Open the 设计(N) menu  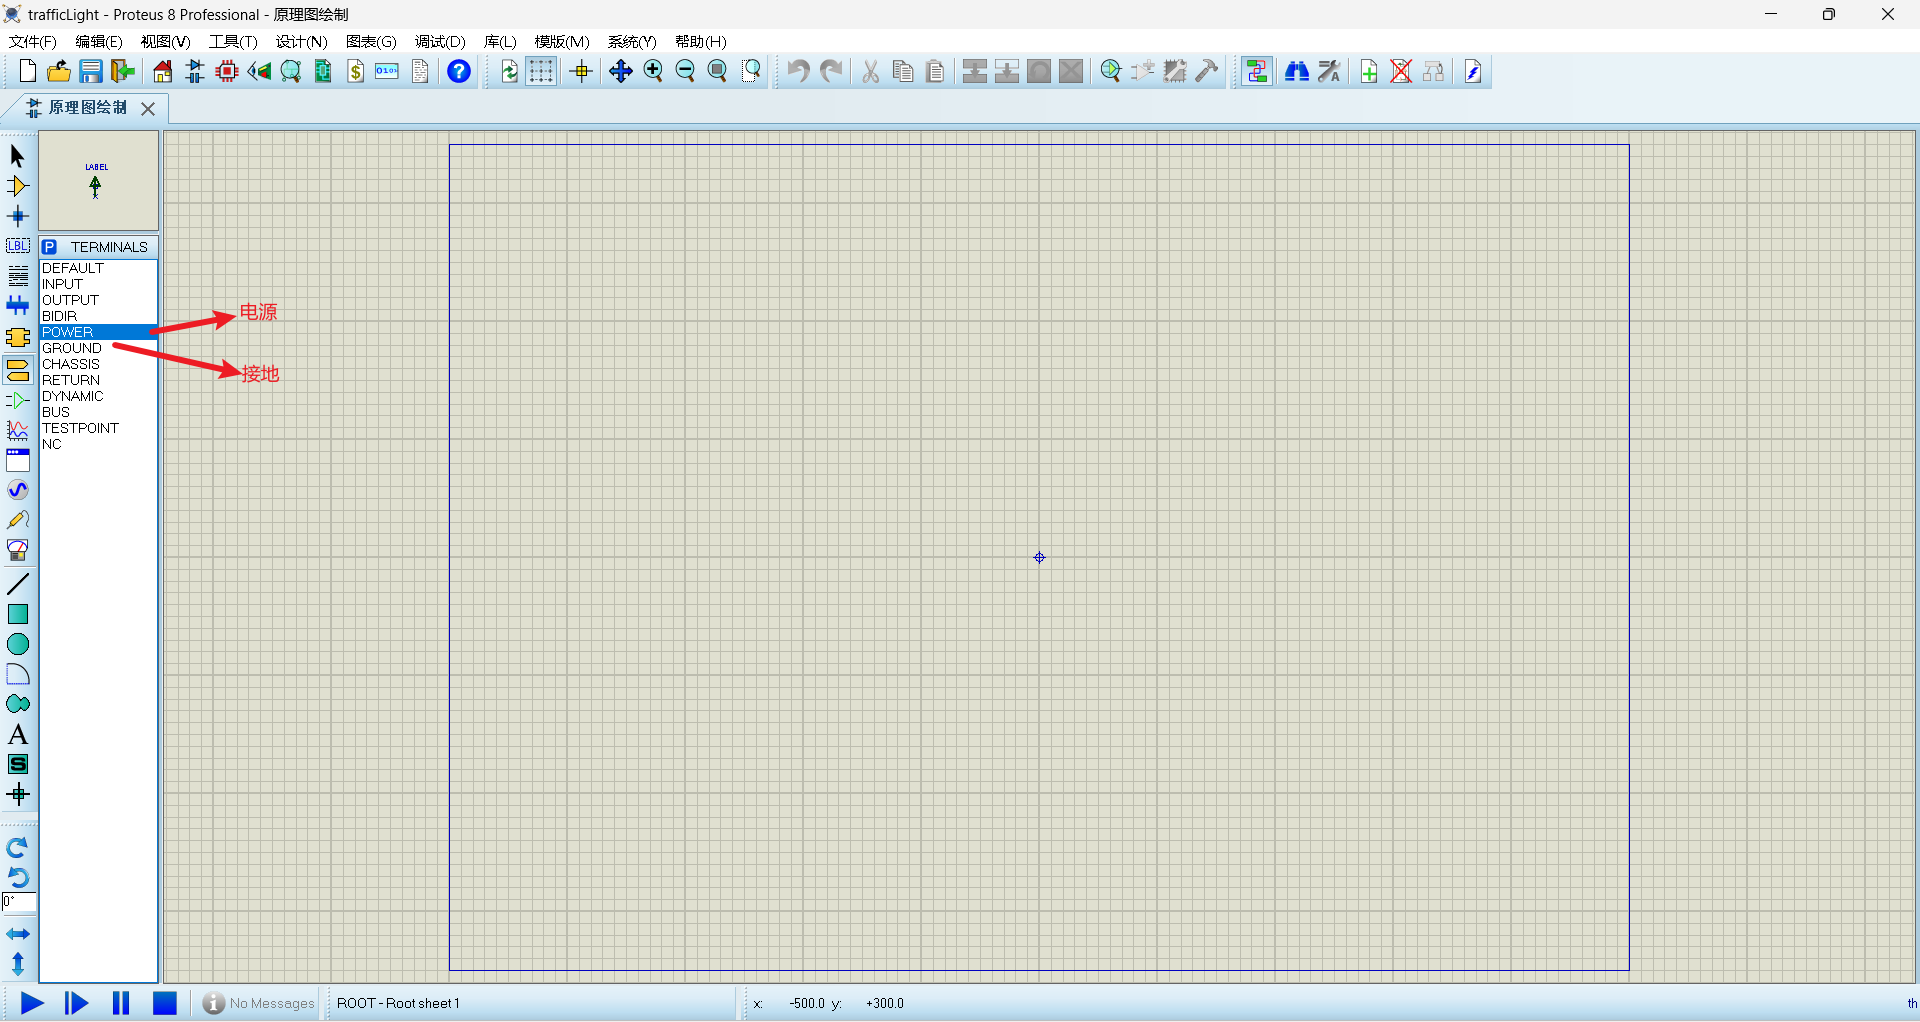[x=301, y=41]
